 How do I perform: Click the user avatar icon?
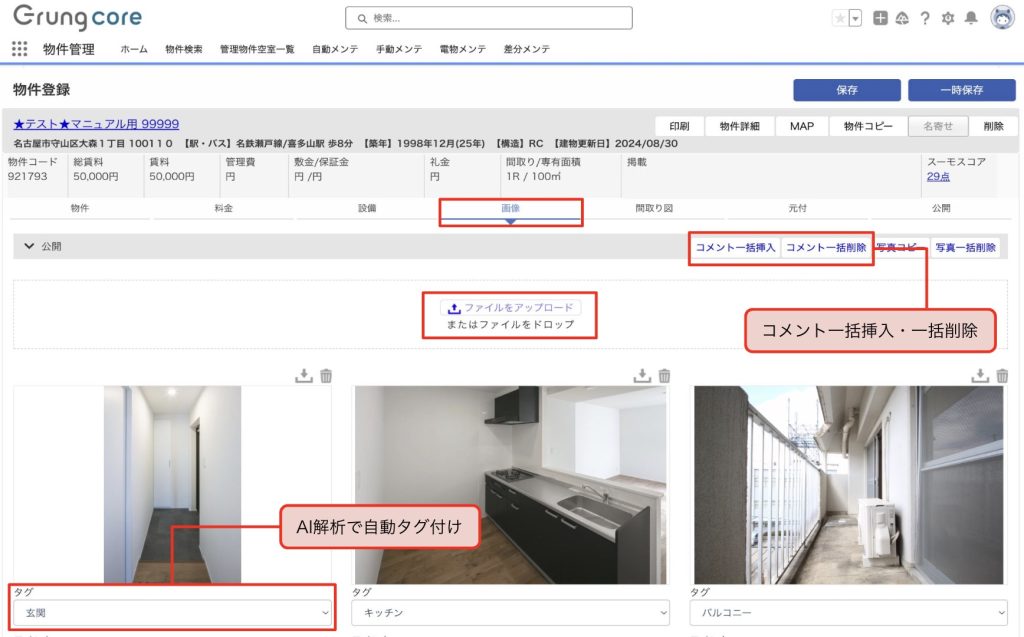click(x=1001, y=18)
